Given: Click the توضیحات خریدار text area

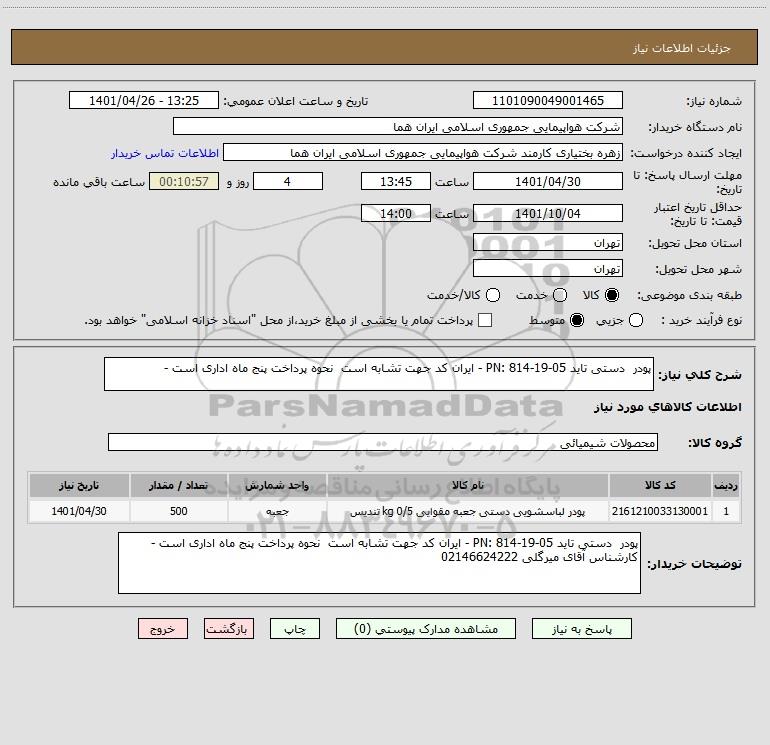Looking at the screenshot, I should click(379, 563).
